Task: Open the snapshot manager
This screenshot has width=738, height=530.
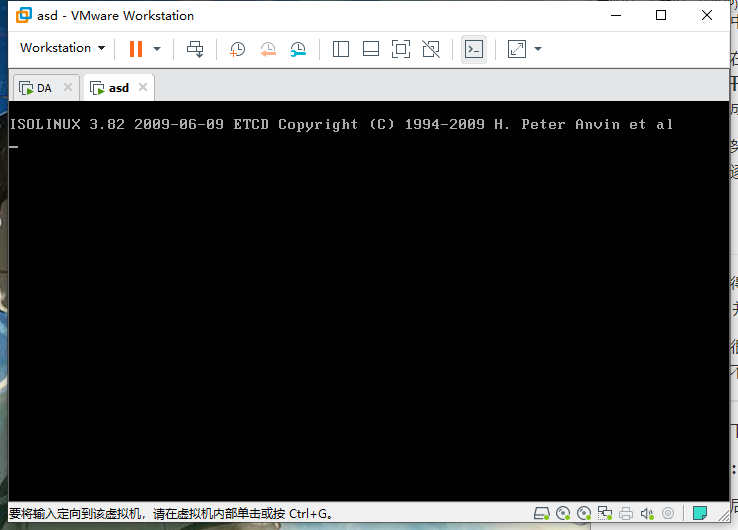Action: (x=298, y=49)
